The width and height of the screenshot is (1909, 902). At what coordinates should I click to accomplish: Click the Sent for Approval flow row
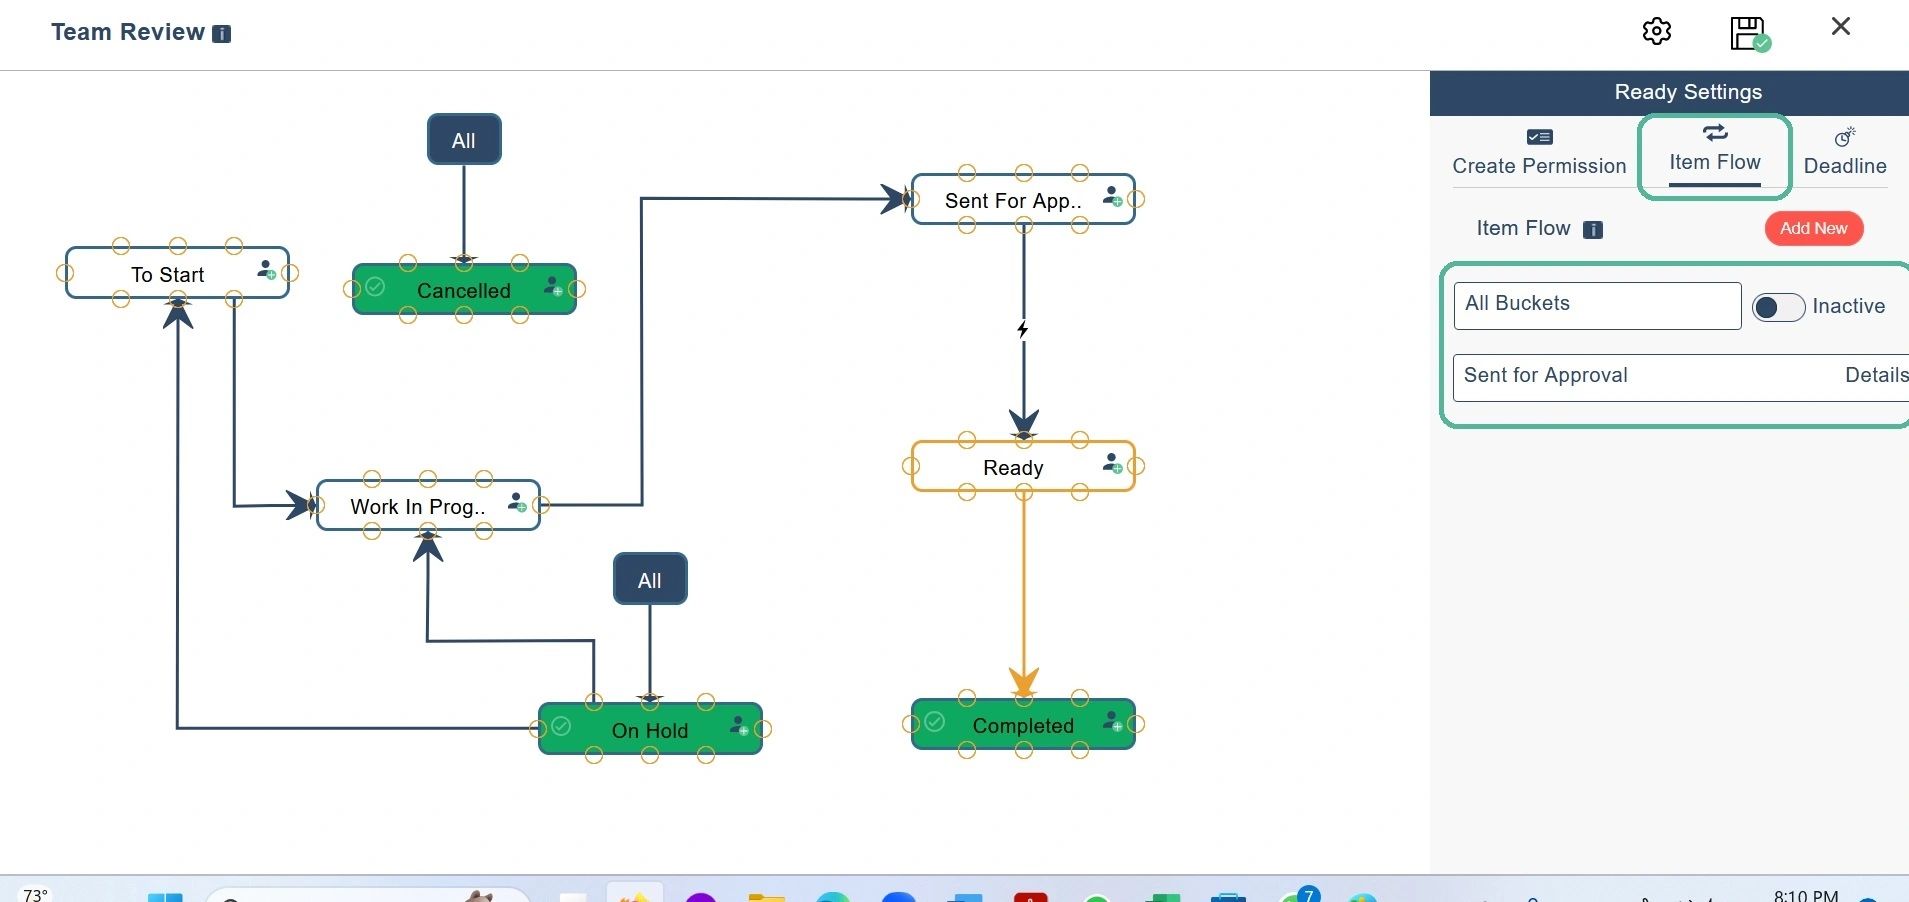tap(1681, 378)
